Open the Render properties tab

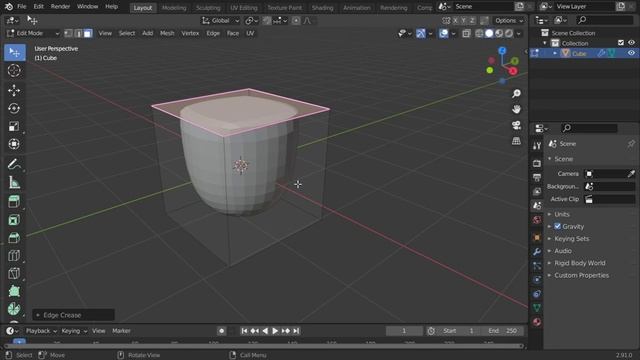click(x=537, y=164)
